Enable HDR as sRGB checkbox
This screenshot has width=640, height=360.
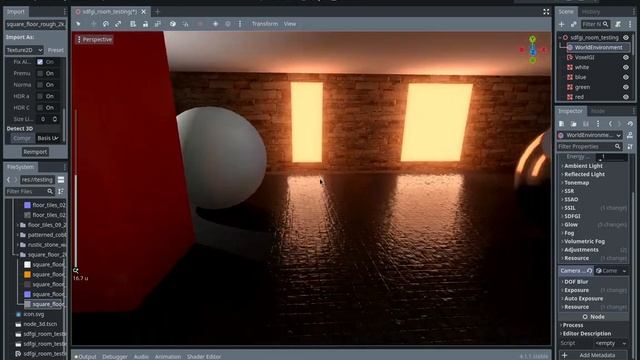(40, 96)
